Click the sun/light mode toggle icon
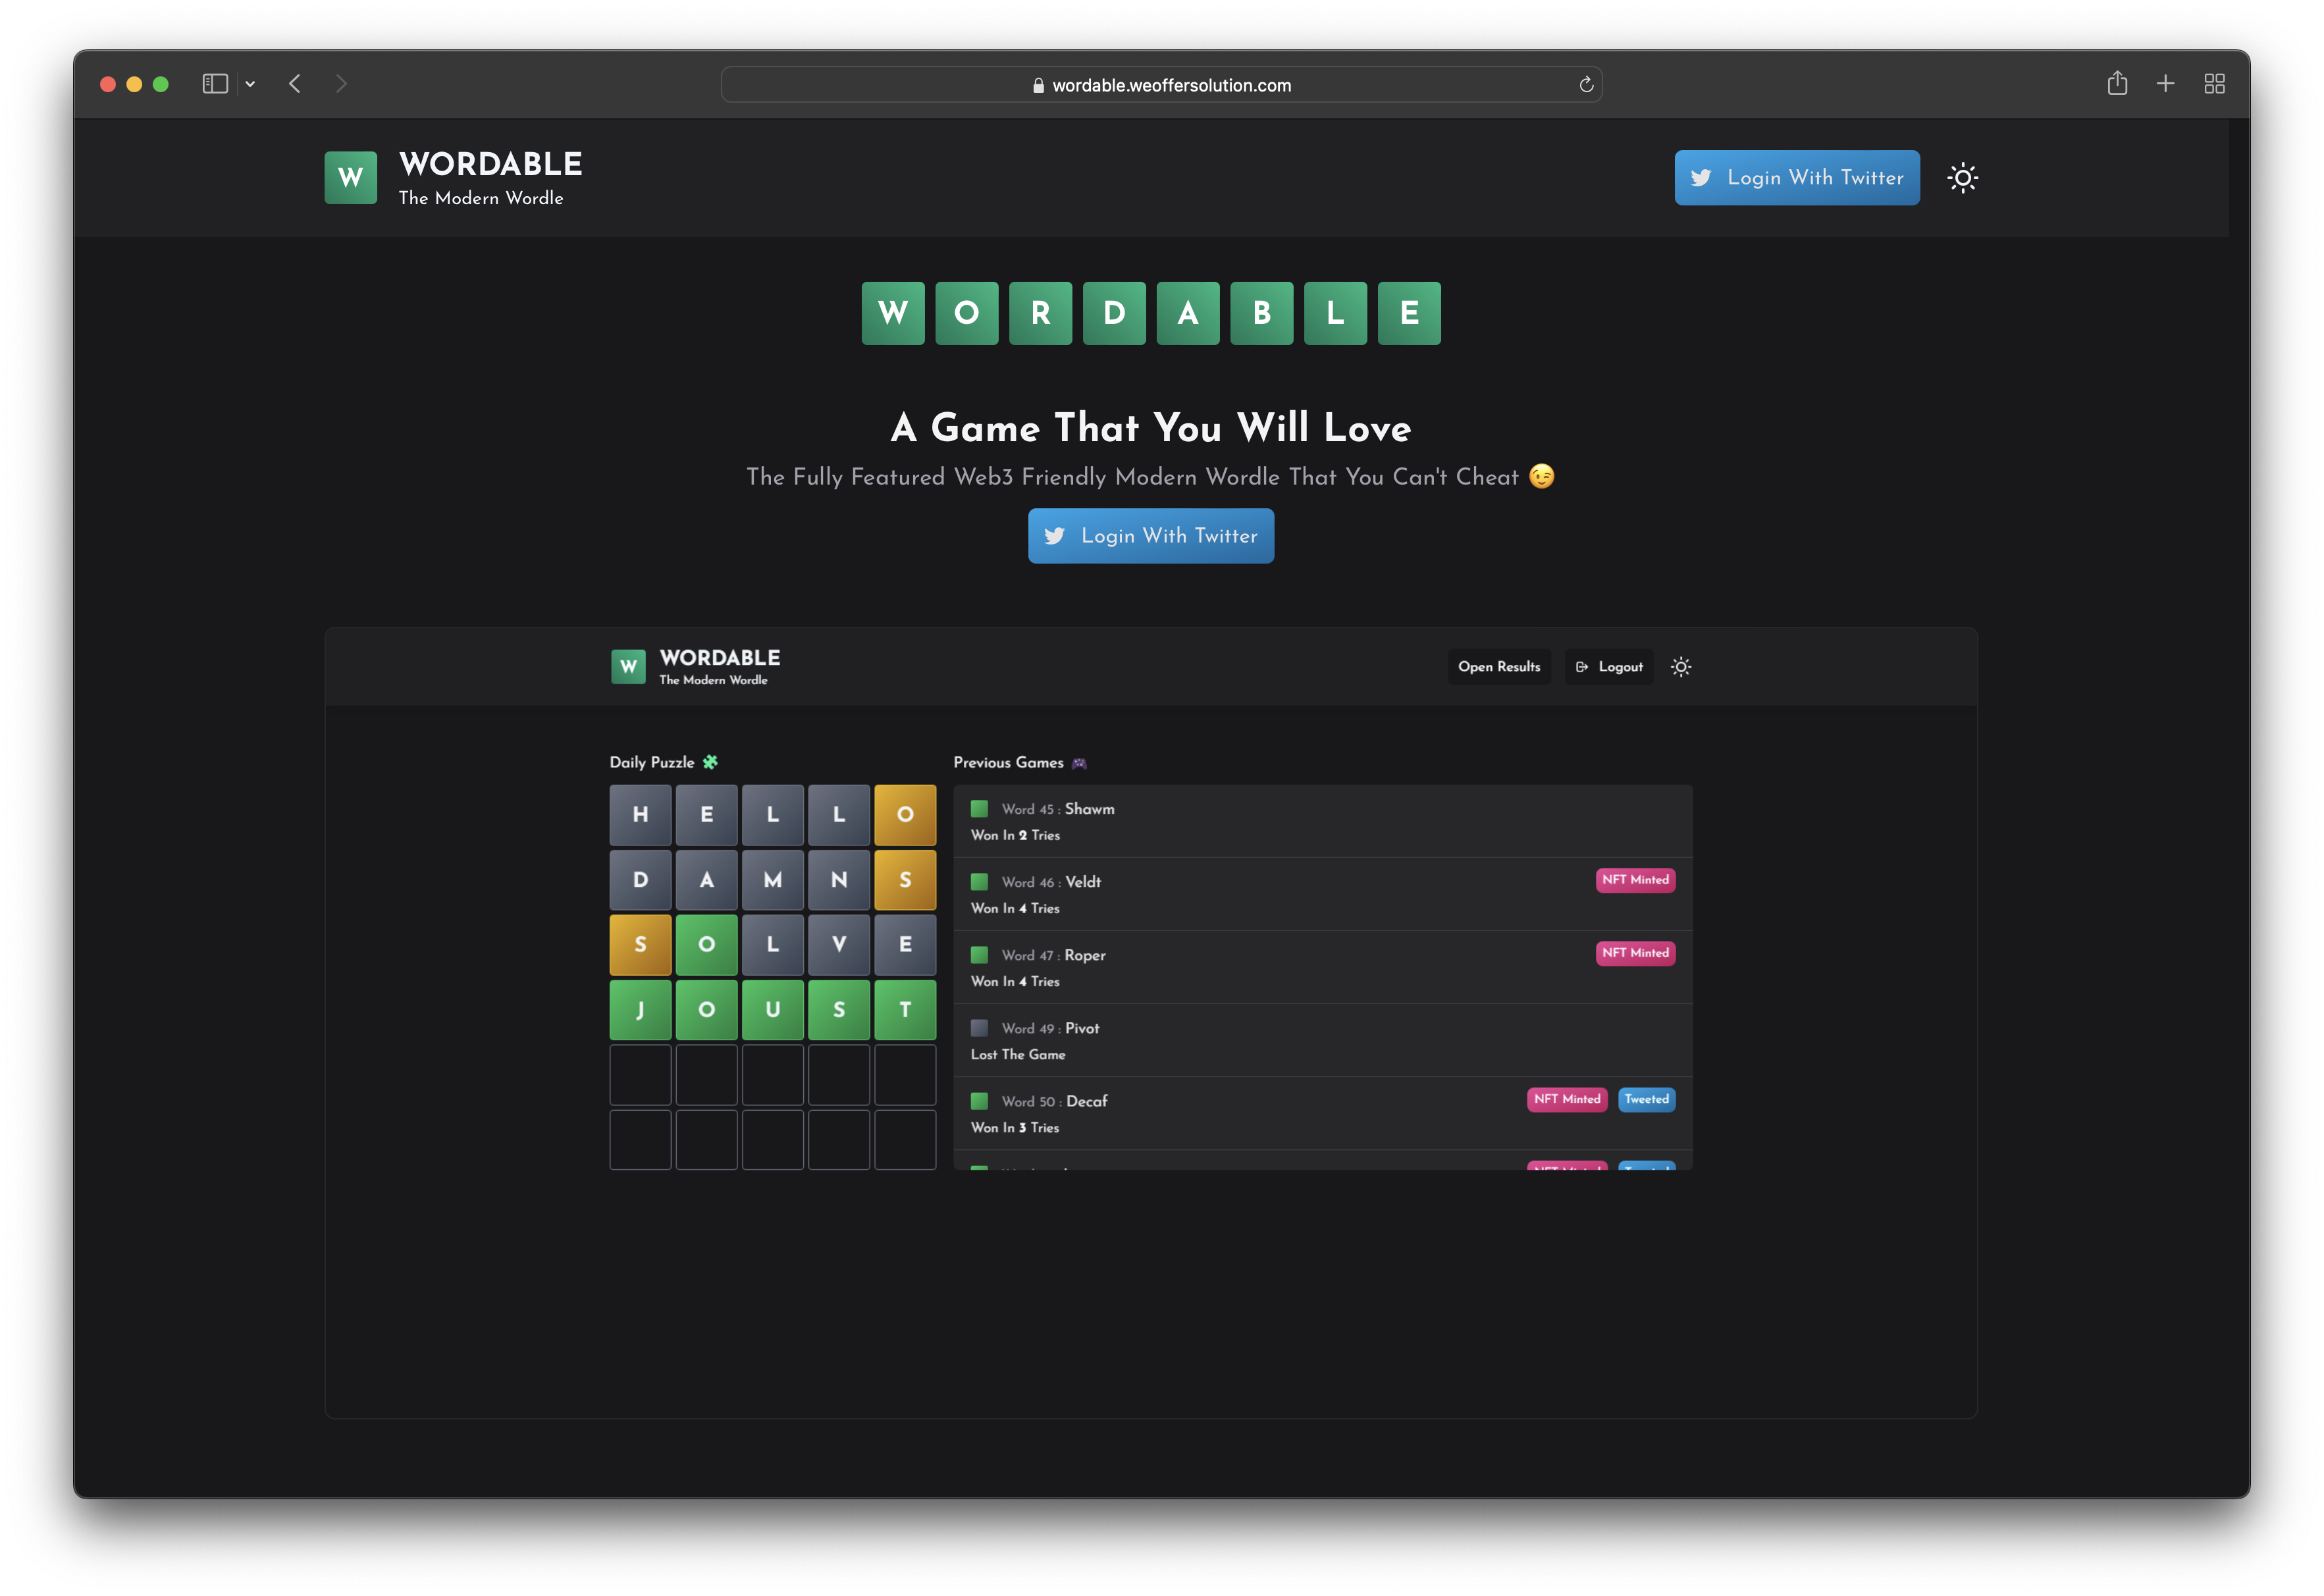 (1962, 176)
